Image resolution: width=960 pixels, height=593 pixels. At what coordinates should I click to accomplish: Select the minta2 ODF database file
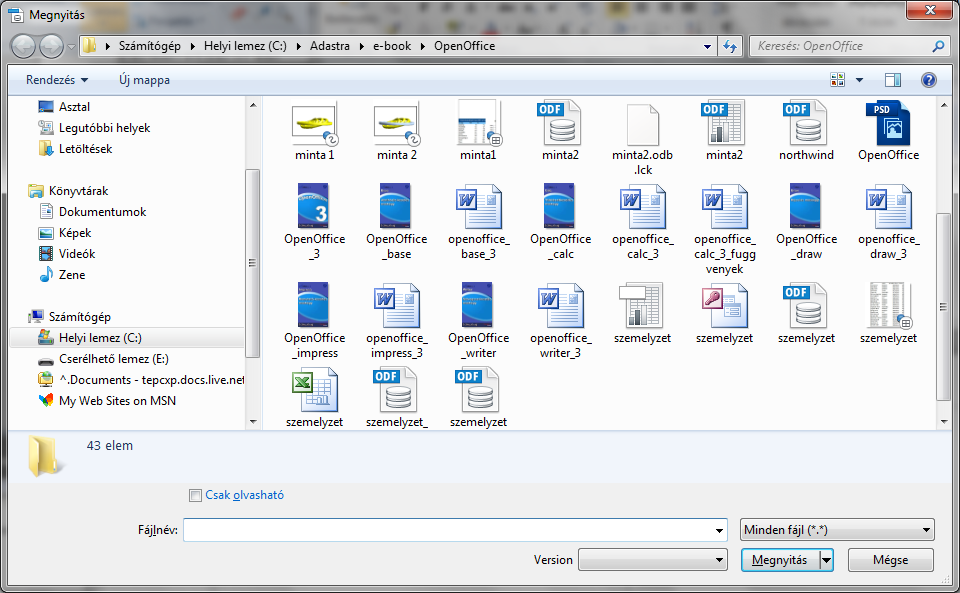tap(560, 131)
